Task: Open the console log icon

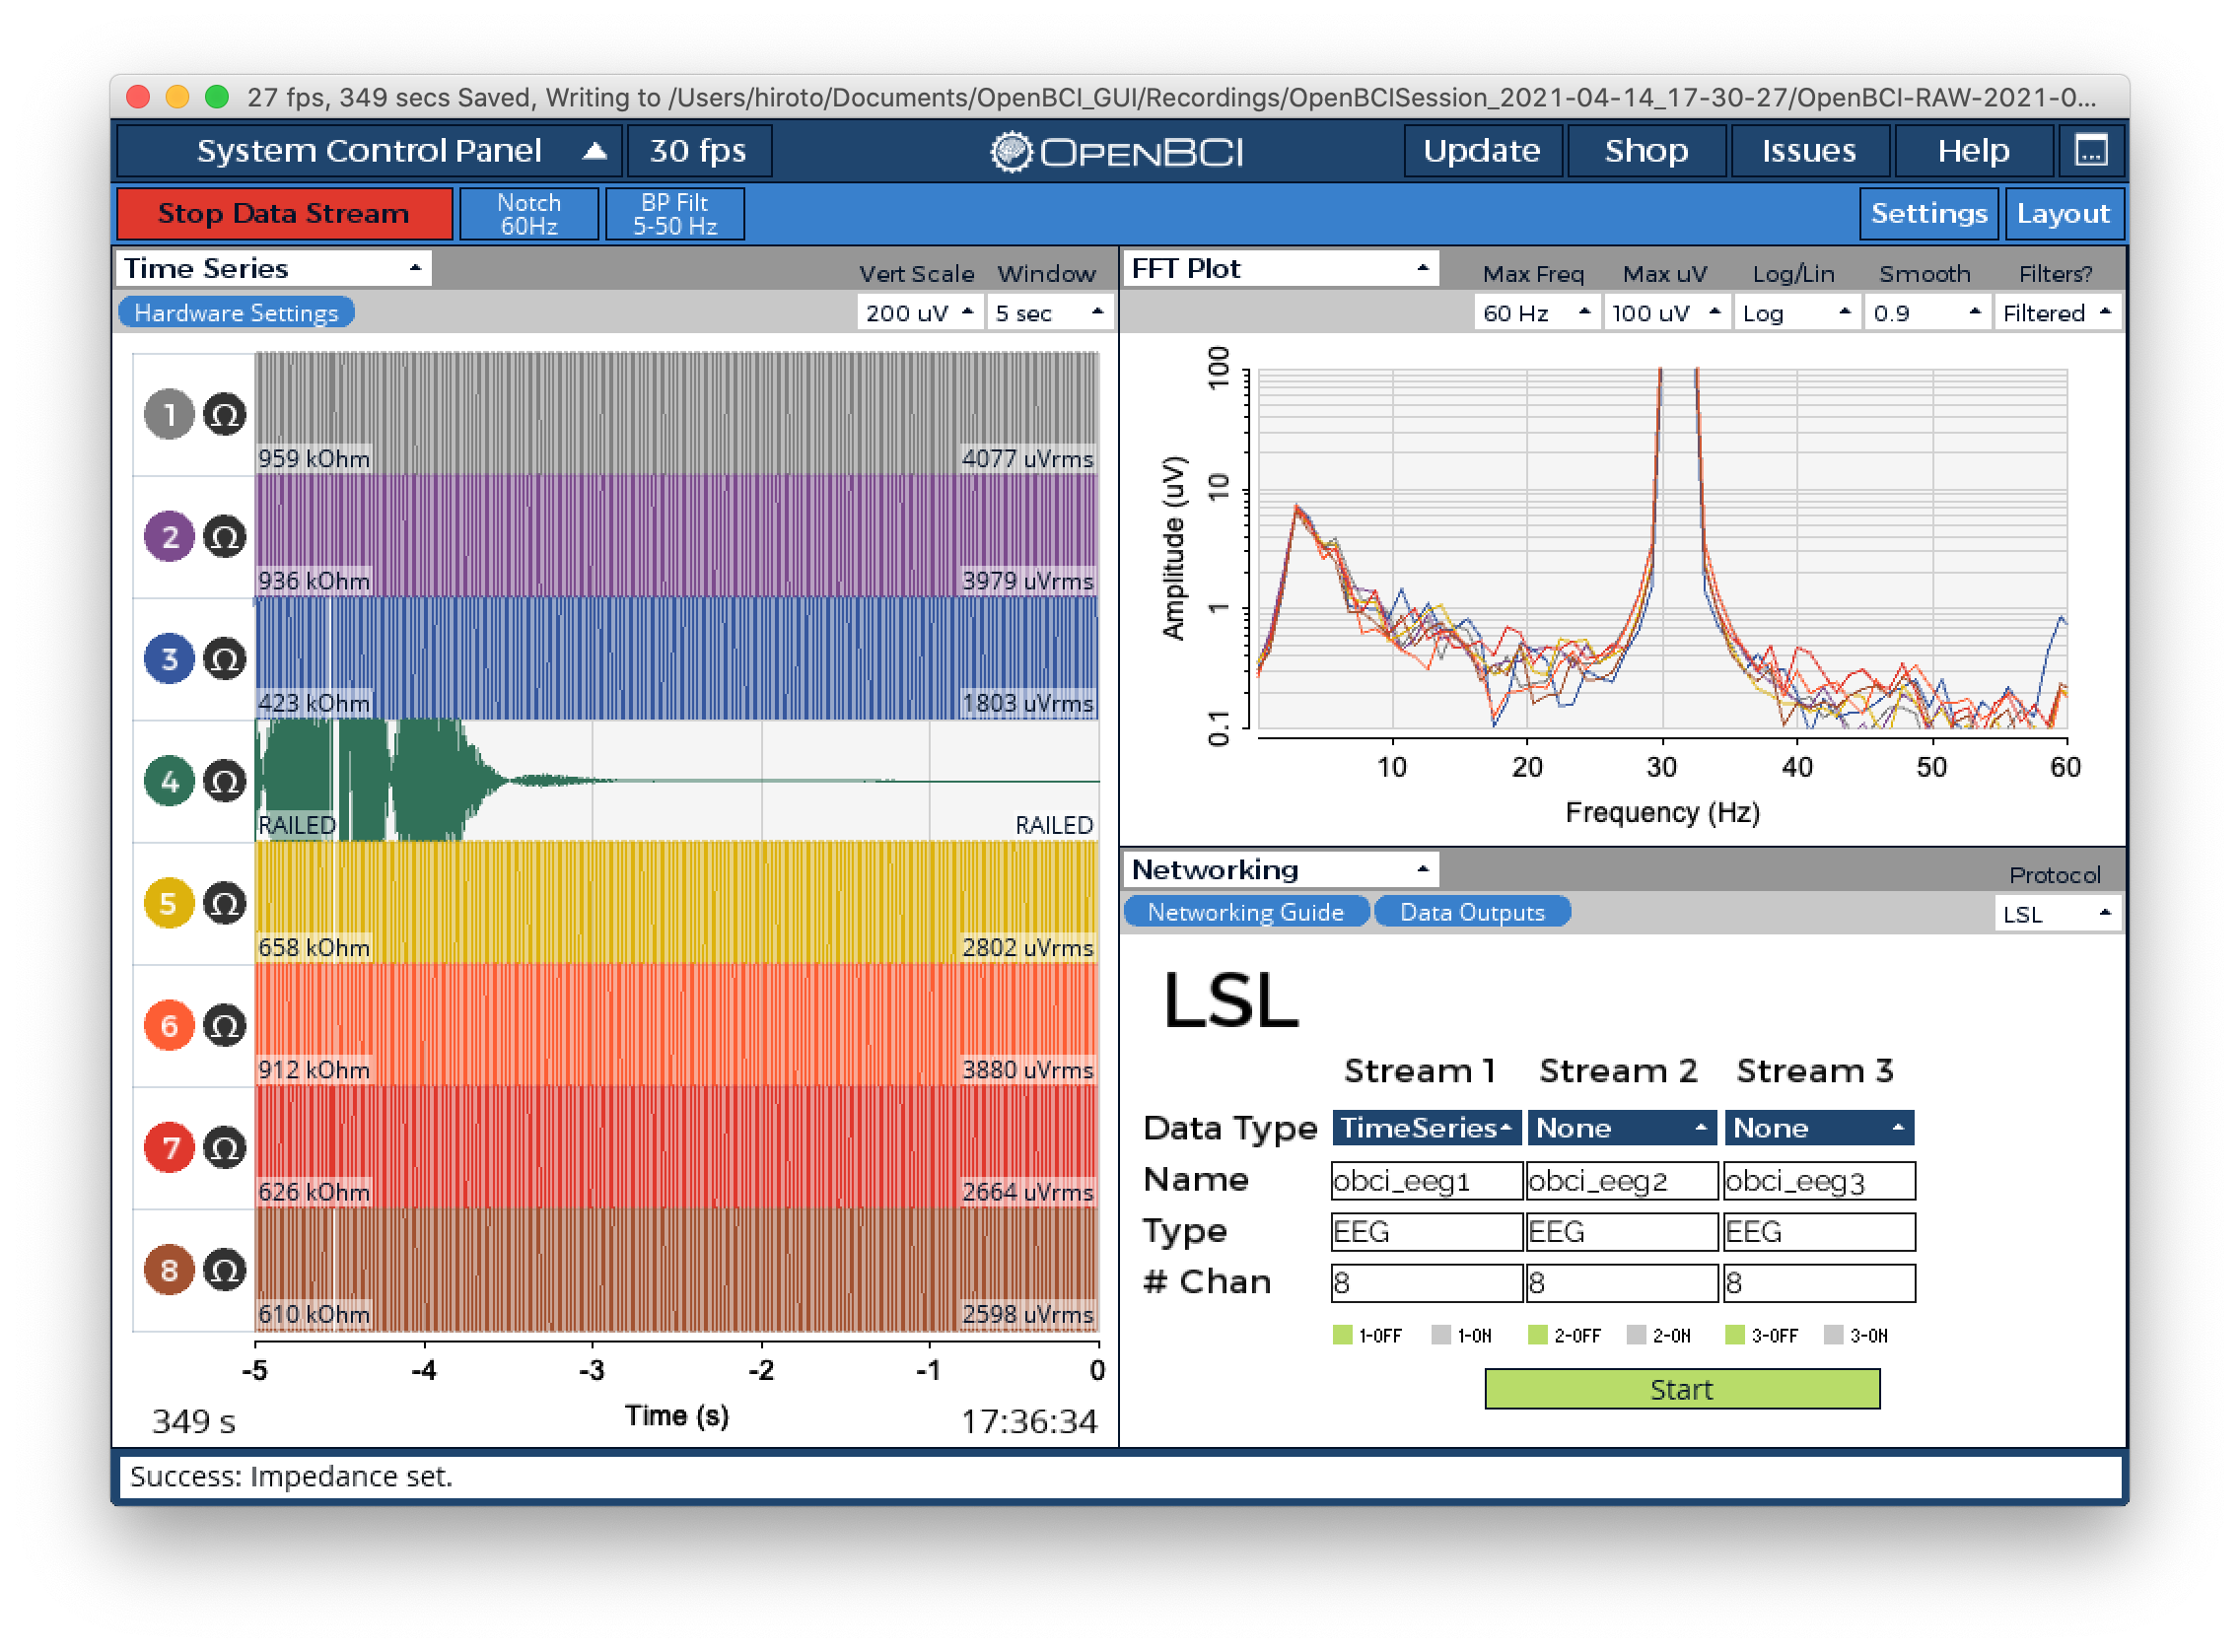Action: tap(2090, 151)
